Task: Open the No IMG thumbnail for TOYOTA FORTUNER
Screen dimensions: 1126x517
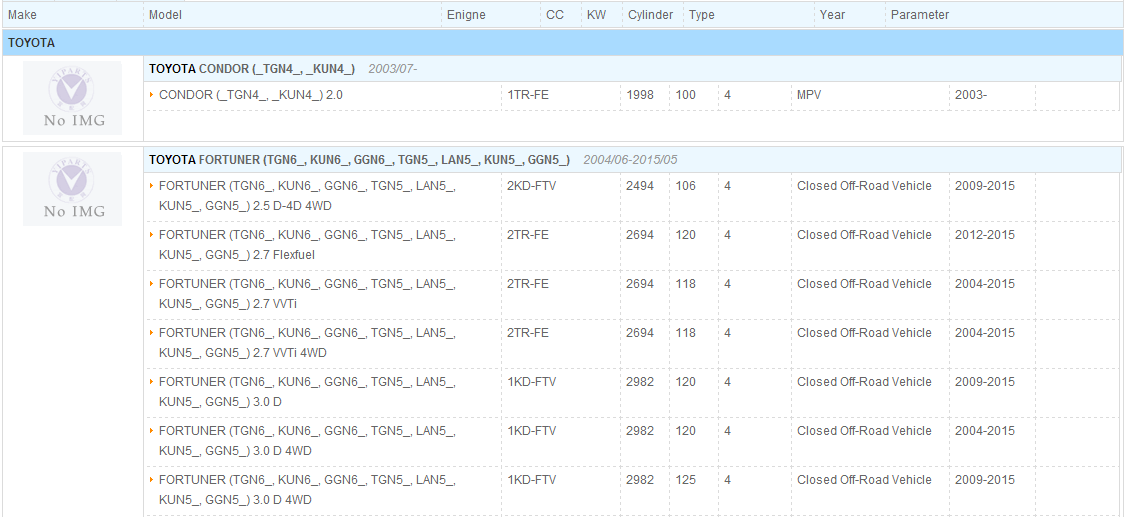Action: [73, 189]
